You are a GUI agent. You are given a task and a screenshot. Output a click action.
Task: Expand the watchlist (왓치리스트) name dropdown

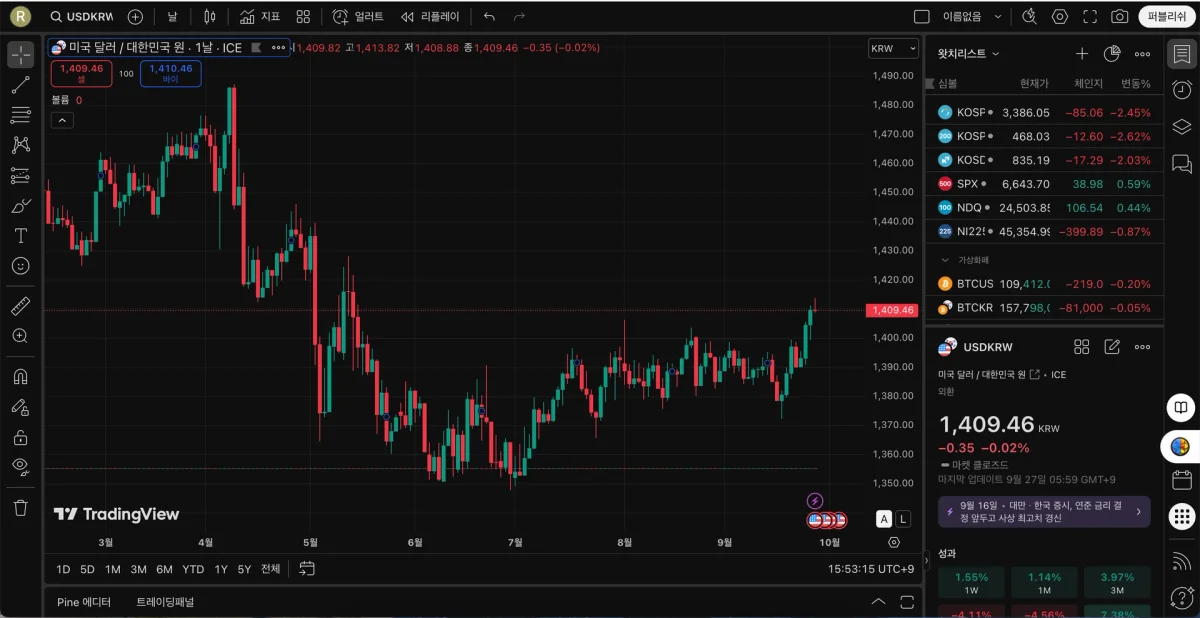(969, 54)
